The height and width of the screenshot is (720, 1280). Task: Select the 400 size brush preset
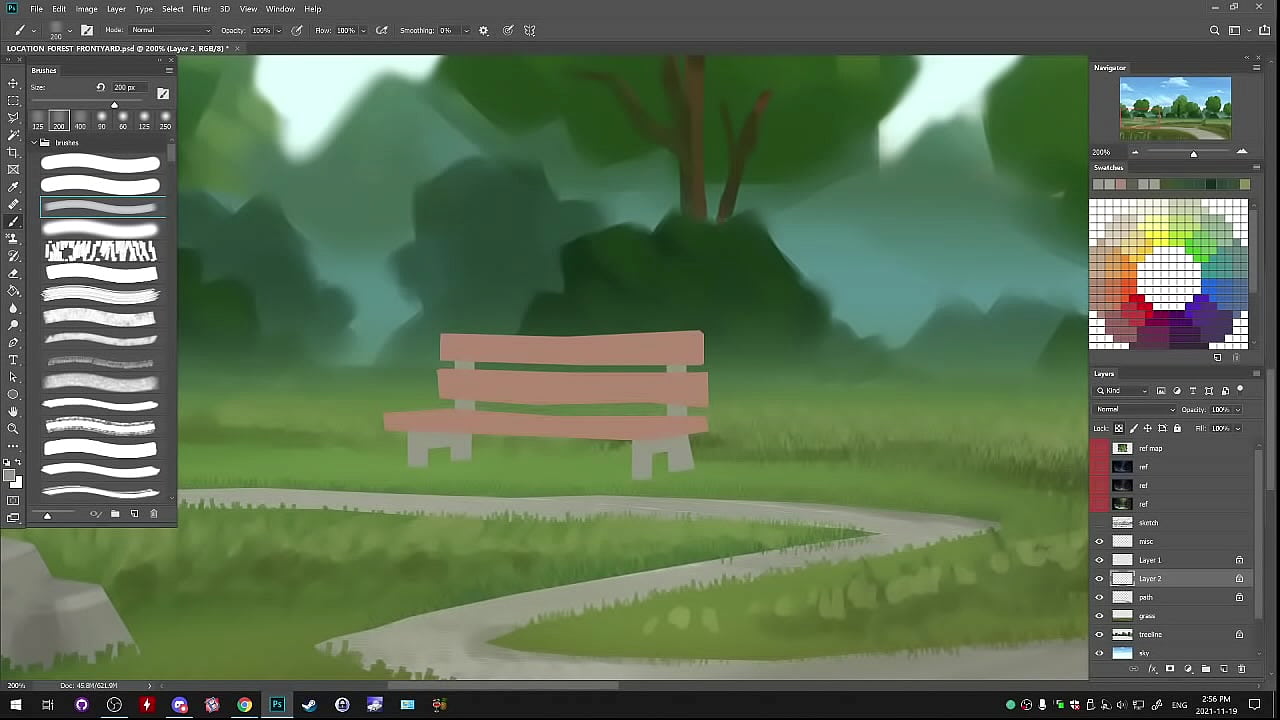point(80,120)
